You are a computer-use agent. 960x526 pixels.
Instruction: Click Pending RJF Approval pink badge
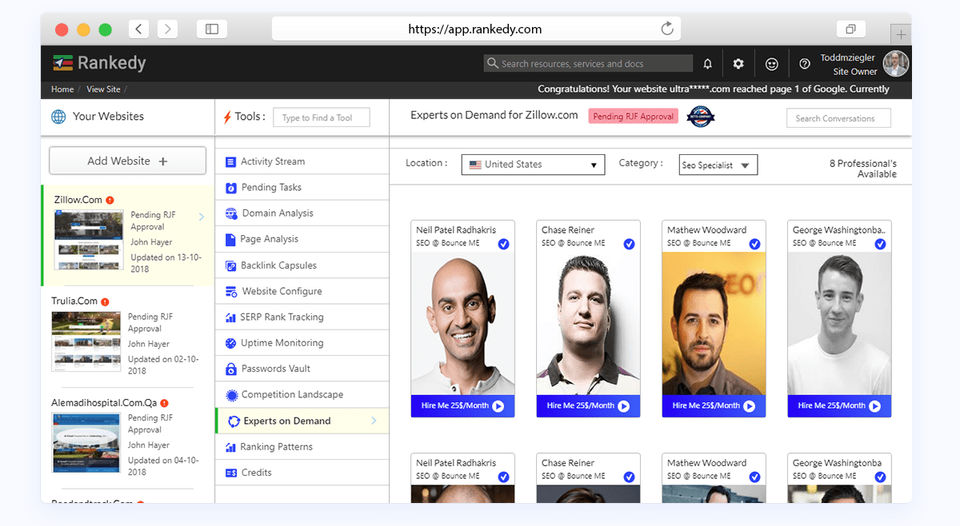point(633,116)
